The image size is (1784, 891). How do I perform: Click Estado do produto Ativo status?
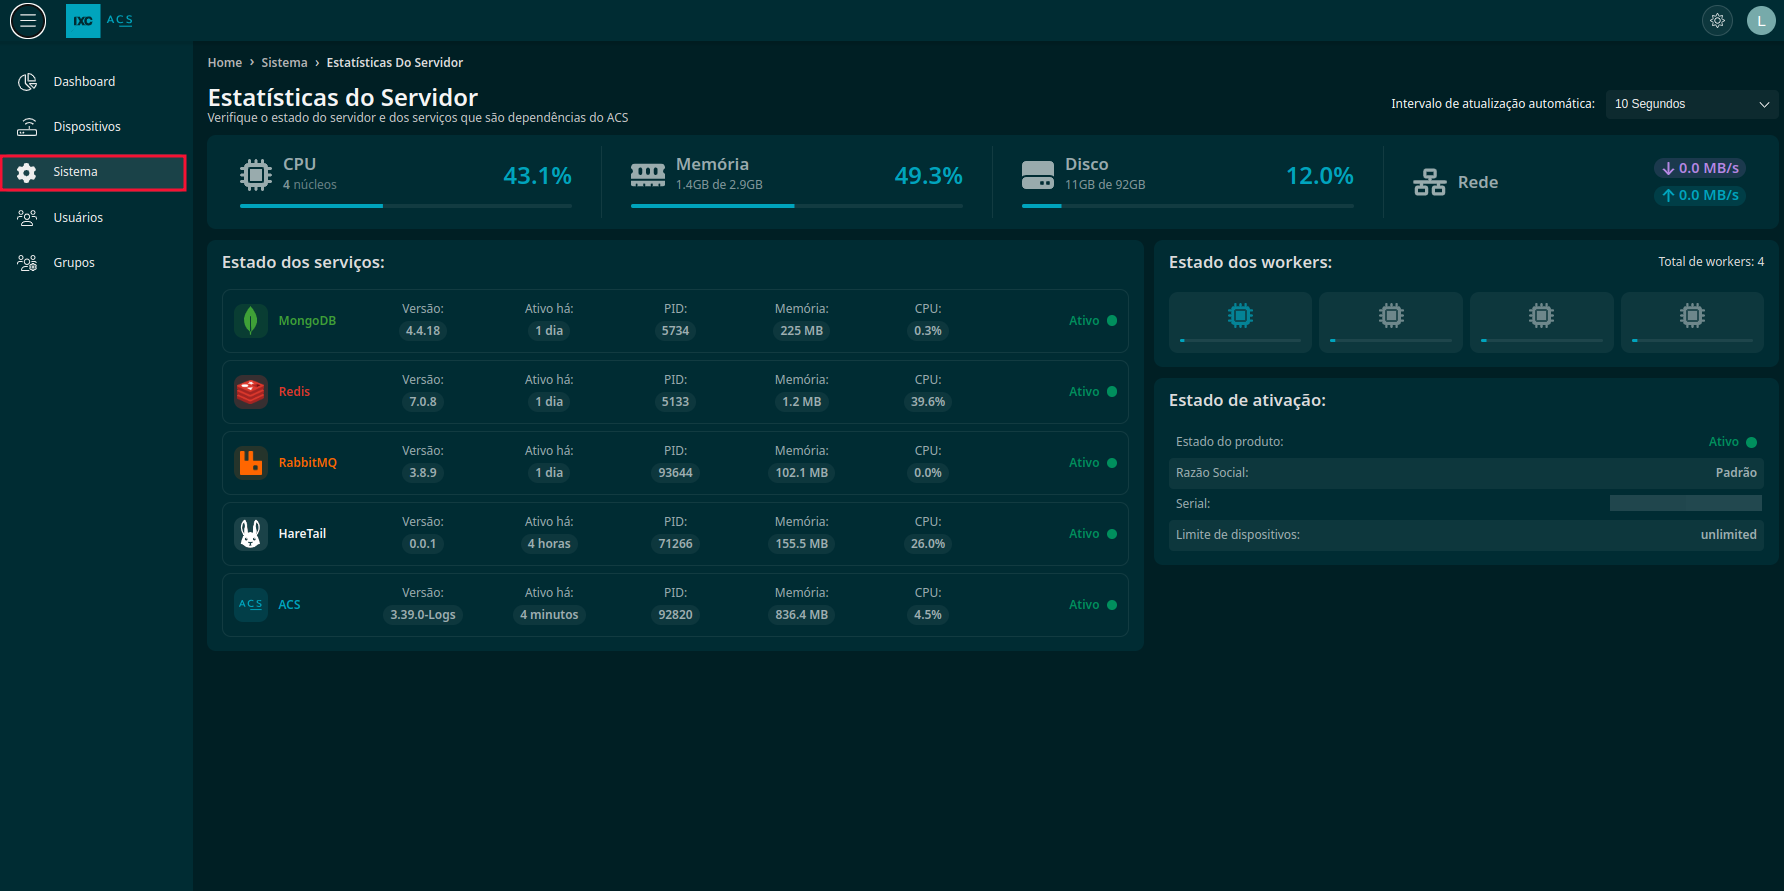pos(1732,442)
